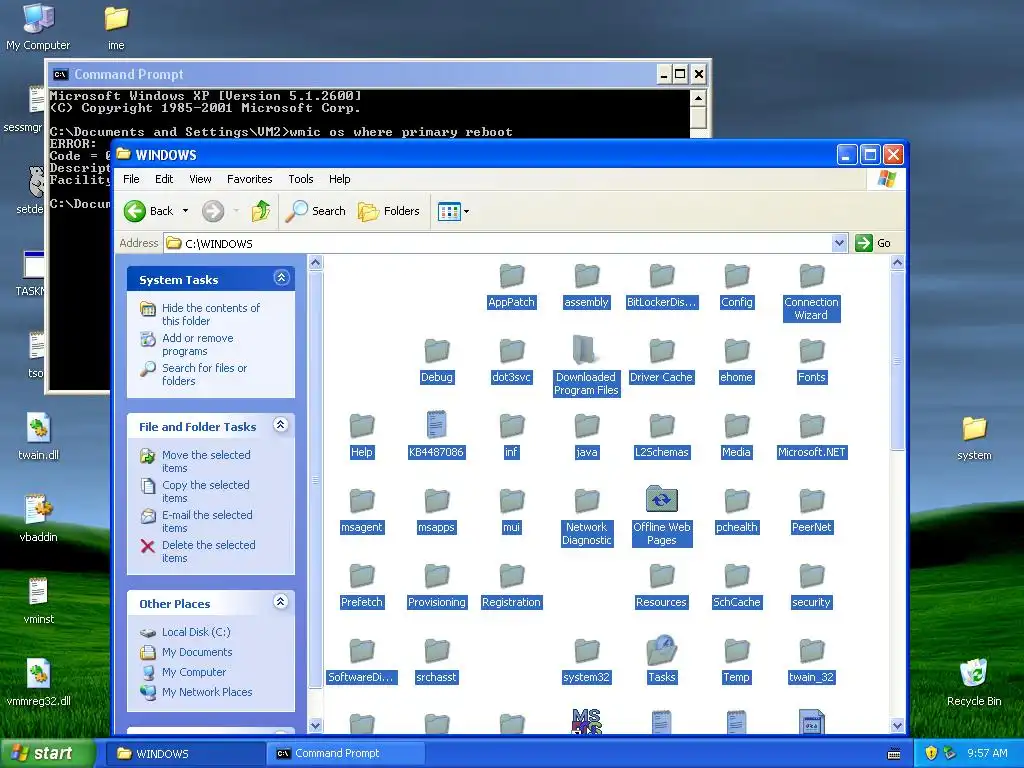Select the vmmreg32.dll desktop file

tap(39, 682)
